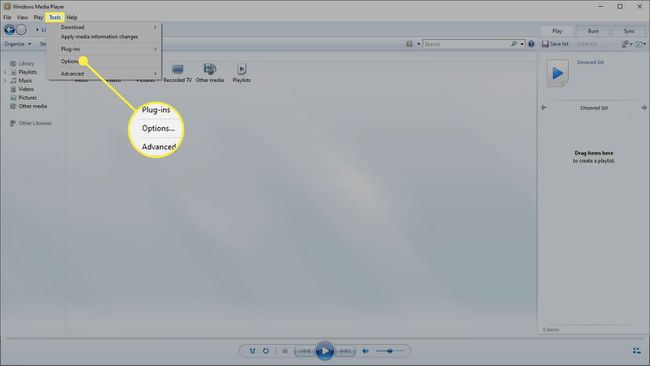Select Videos in the navigation pane
Image resolution: width=650 pixels, height=366 pixels.
22,89
